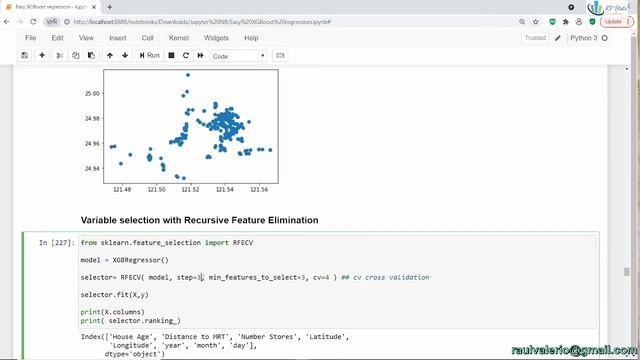Screen dimensions: 640x360
Task: Click the kernel idle circle indicator
Action: (x=605, y=38)
